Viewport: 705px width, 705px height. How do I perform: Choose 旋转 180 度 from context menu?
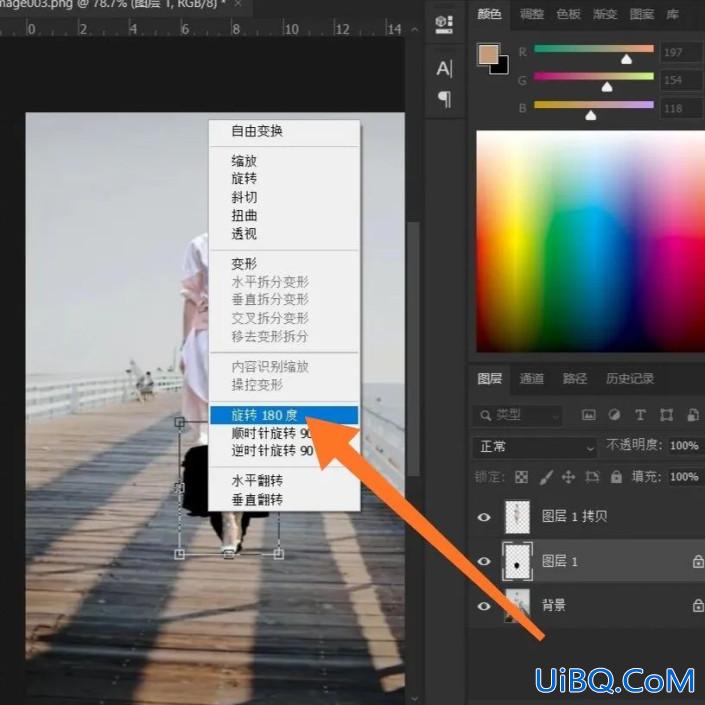pyautogui.click(x=284, y=415)
